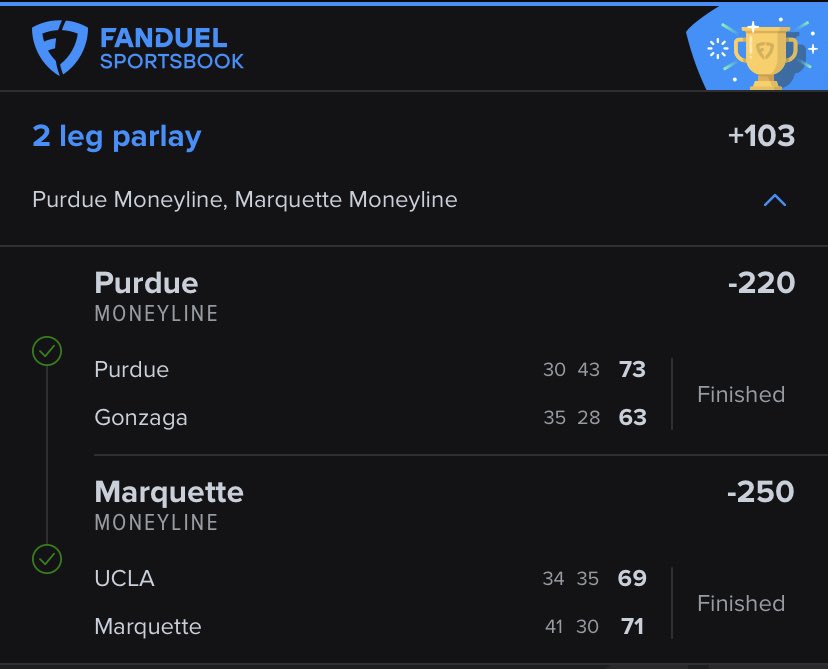Click Gonzaga final score 63
The width and height of the screenshot is (828, 669).
(x=632, y=417)
